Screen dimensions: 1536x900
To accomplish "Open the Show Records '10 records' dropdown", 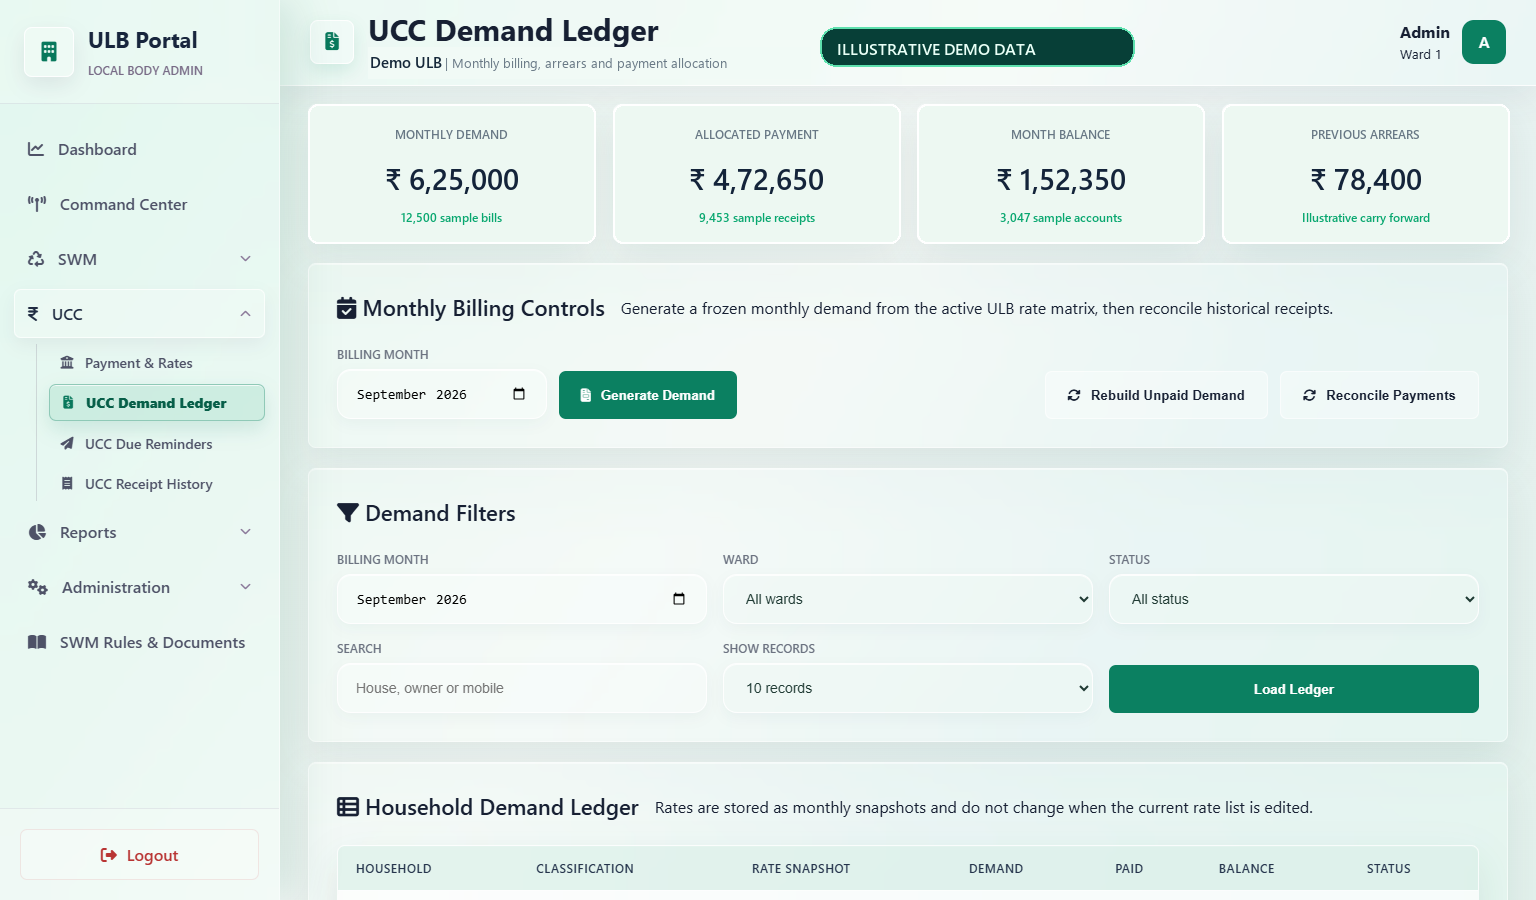I will click(908, 688).
